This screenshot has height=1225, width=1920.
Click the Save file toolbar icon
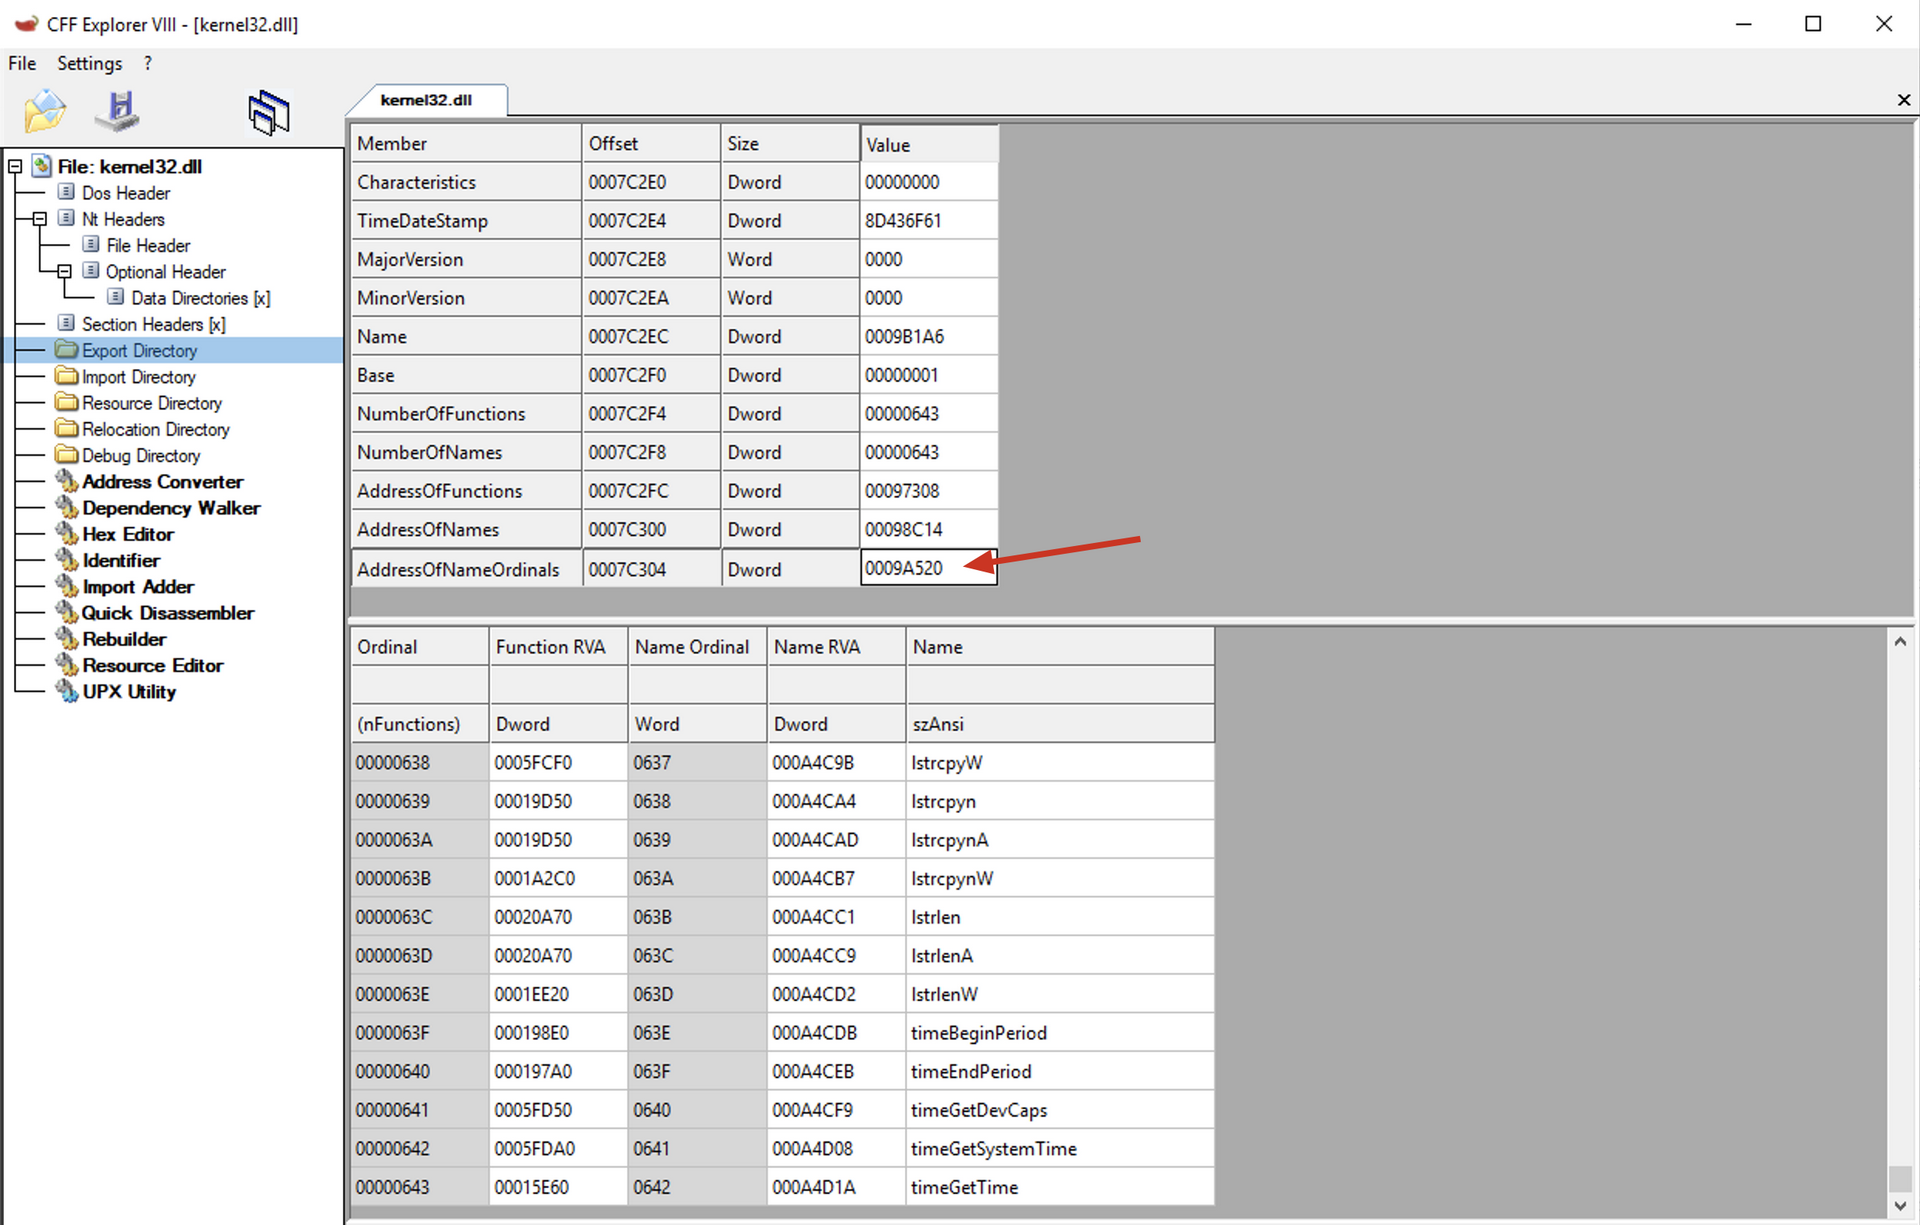pyautogui.click(x=118, y=110)
